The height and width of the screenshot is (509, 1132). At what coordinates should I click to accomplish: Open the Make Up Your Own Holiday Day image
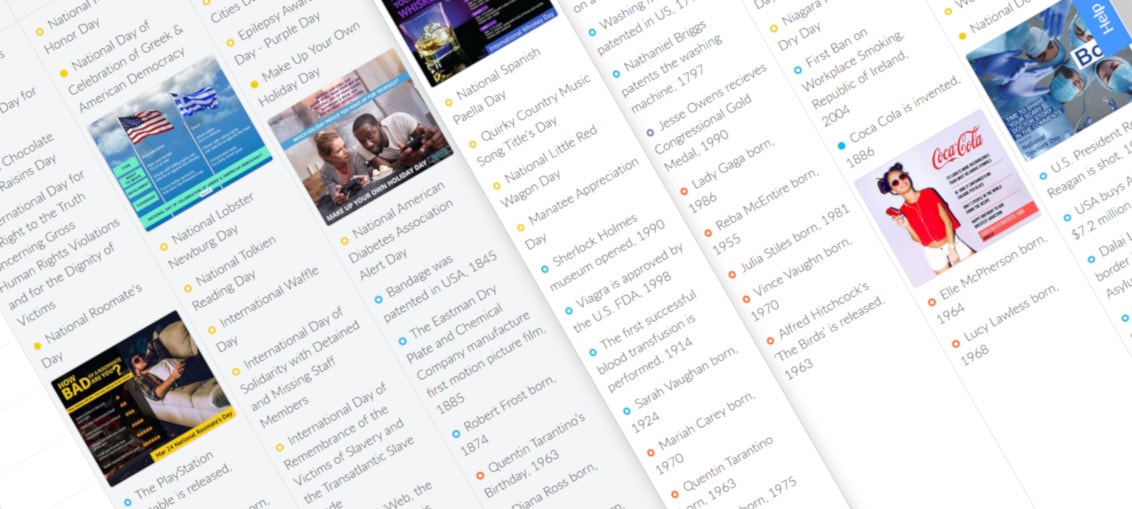(360, 136)
